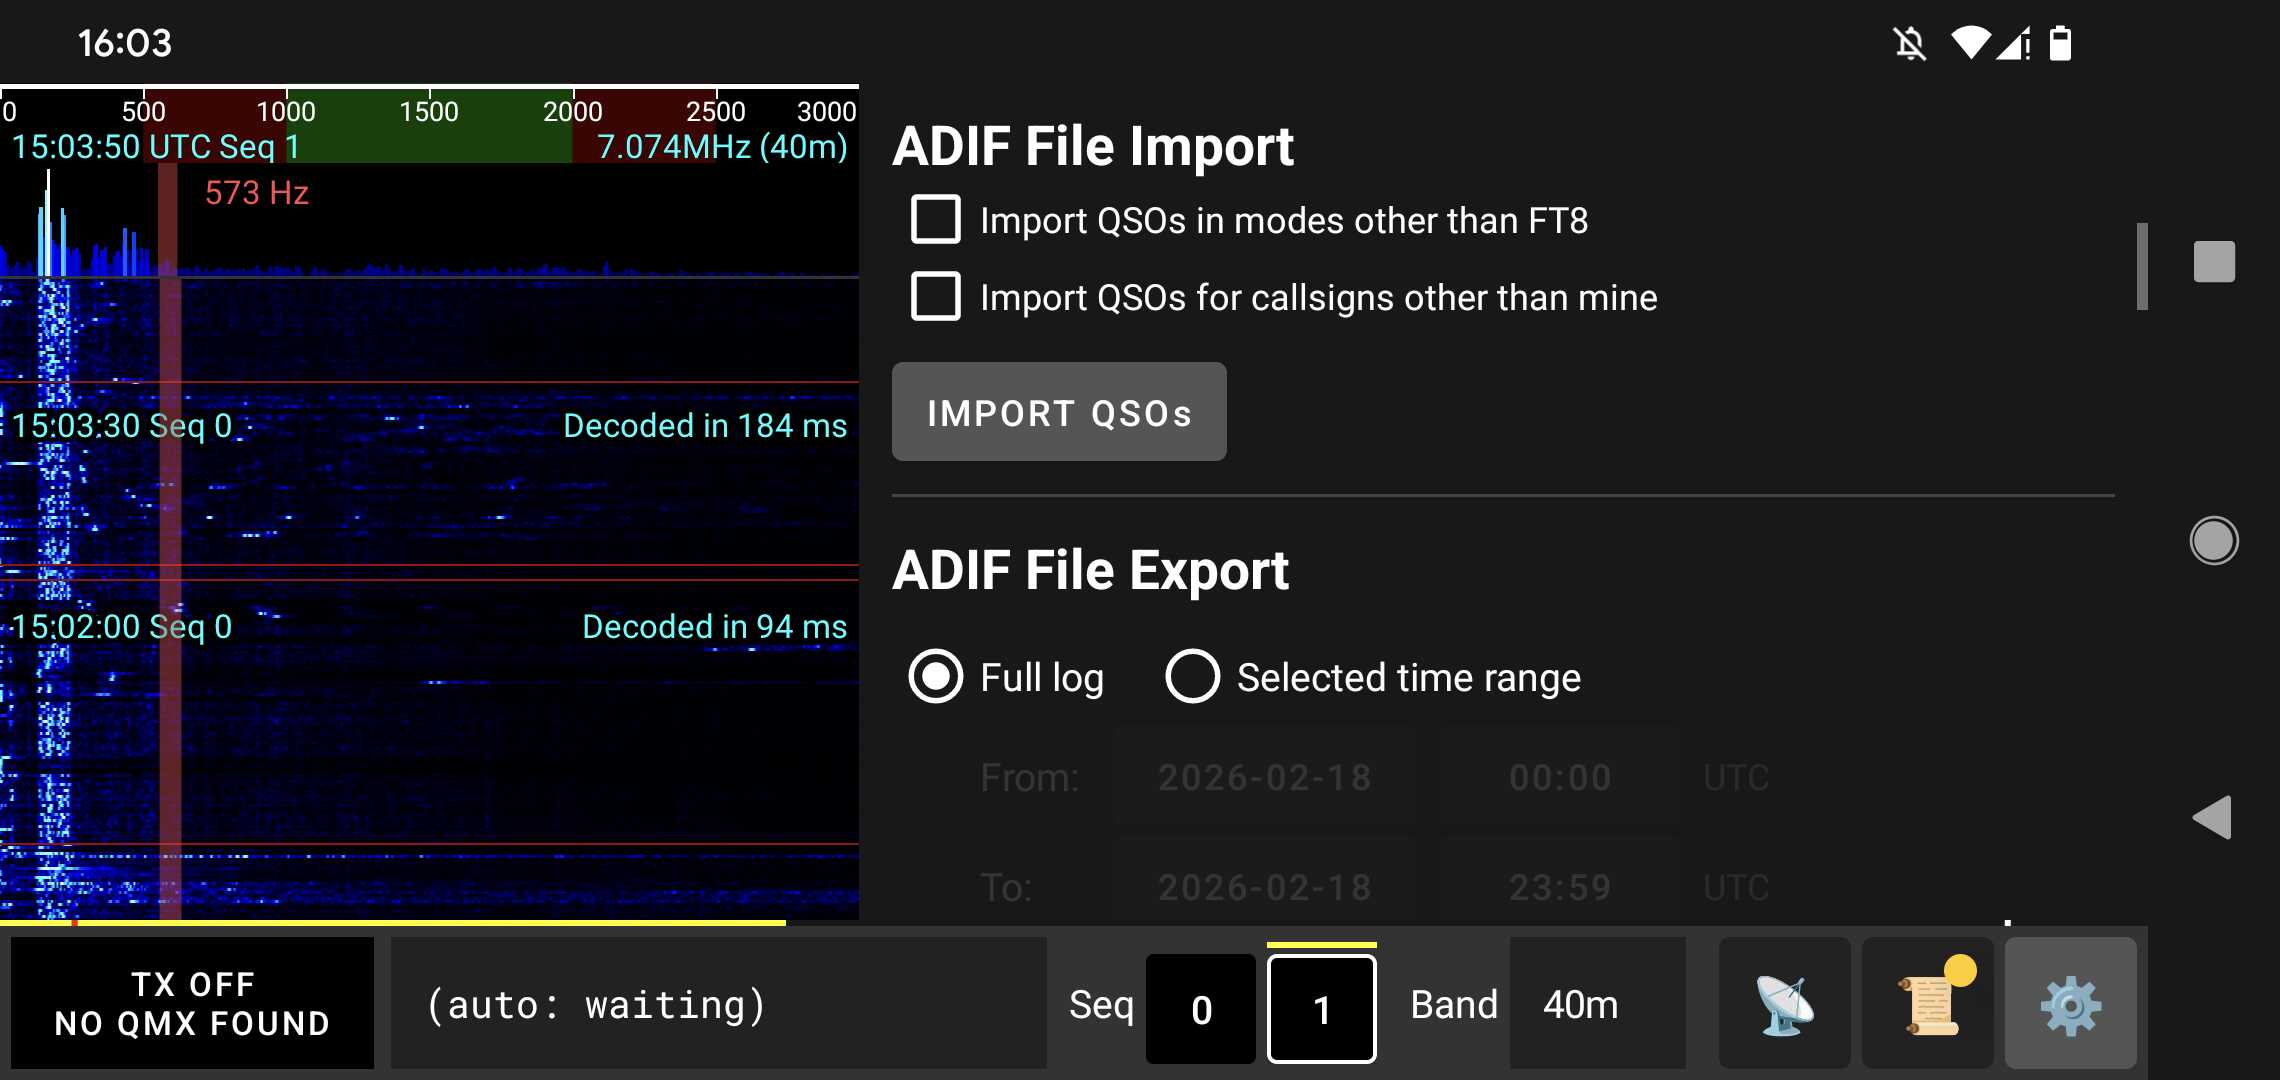Open recent apps with the square button
2280x1080 pixels.
coord(2213,262)
